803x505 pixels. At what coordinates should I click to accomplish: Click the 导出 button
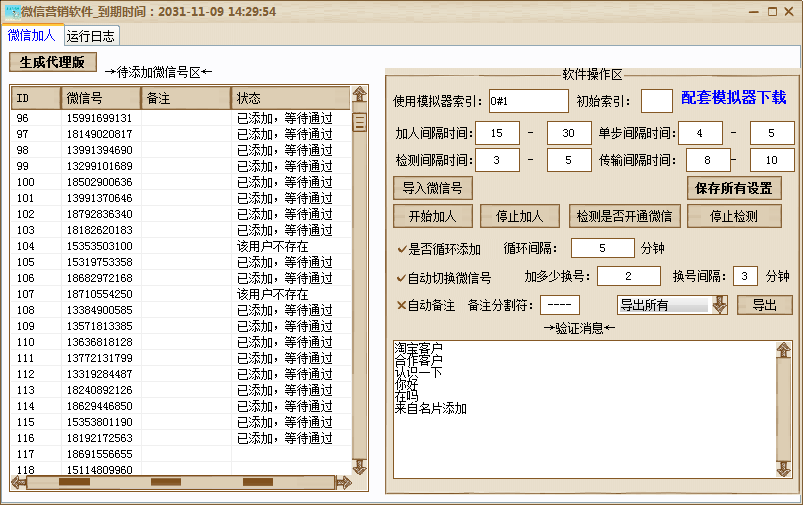click(765, 305)
